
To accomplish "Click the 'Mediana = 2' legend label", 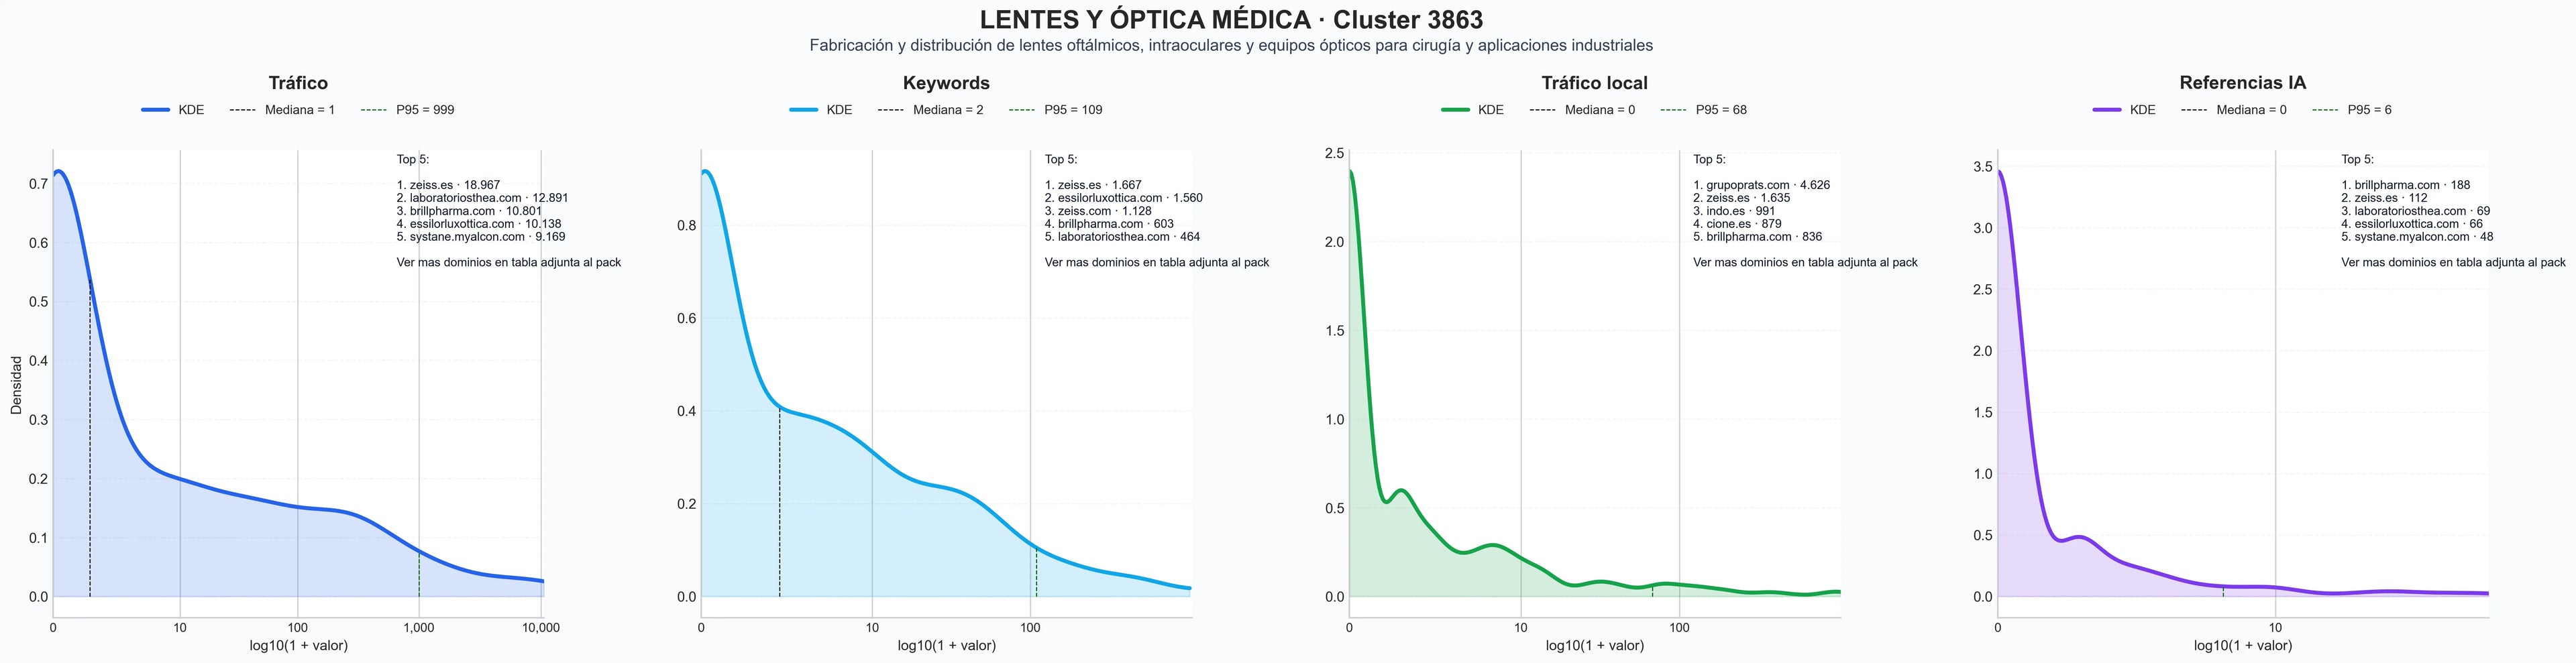I will [948, 110].
